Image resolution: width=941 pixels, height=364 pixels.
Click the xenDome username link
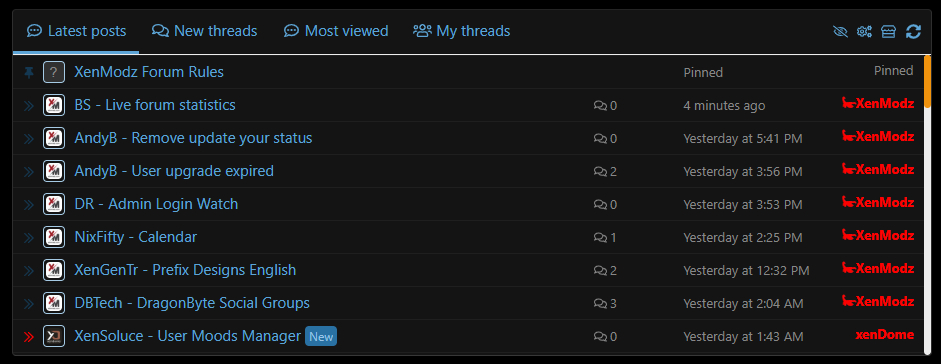click(885, 335)
